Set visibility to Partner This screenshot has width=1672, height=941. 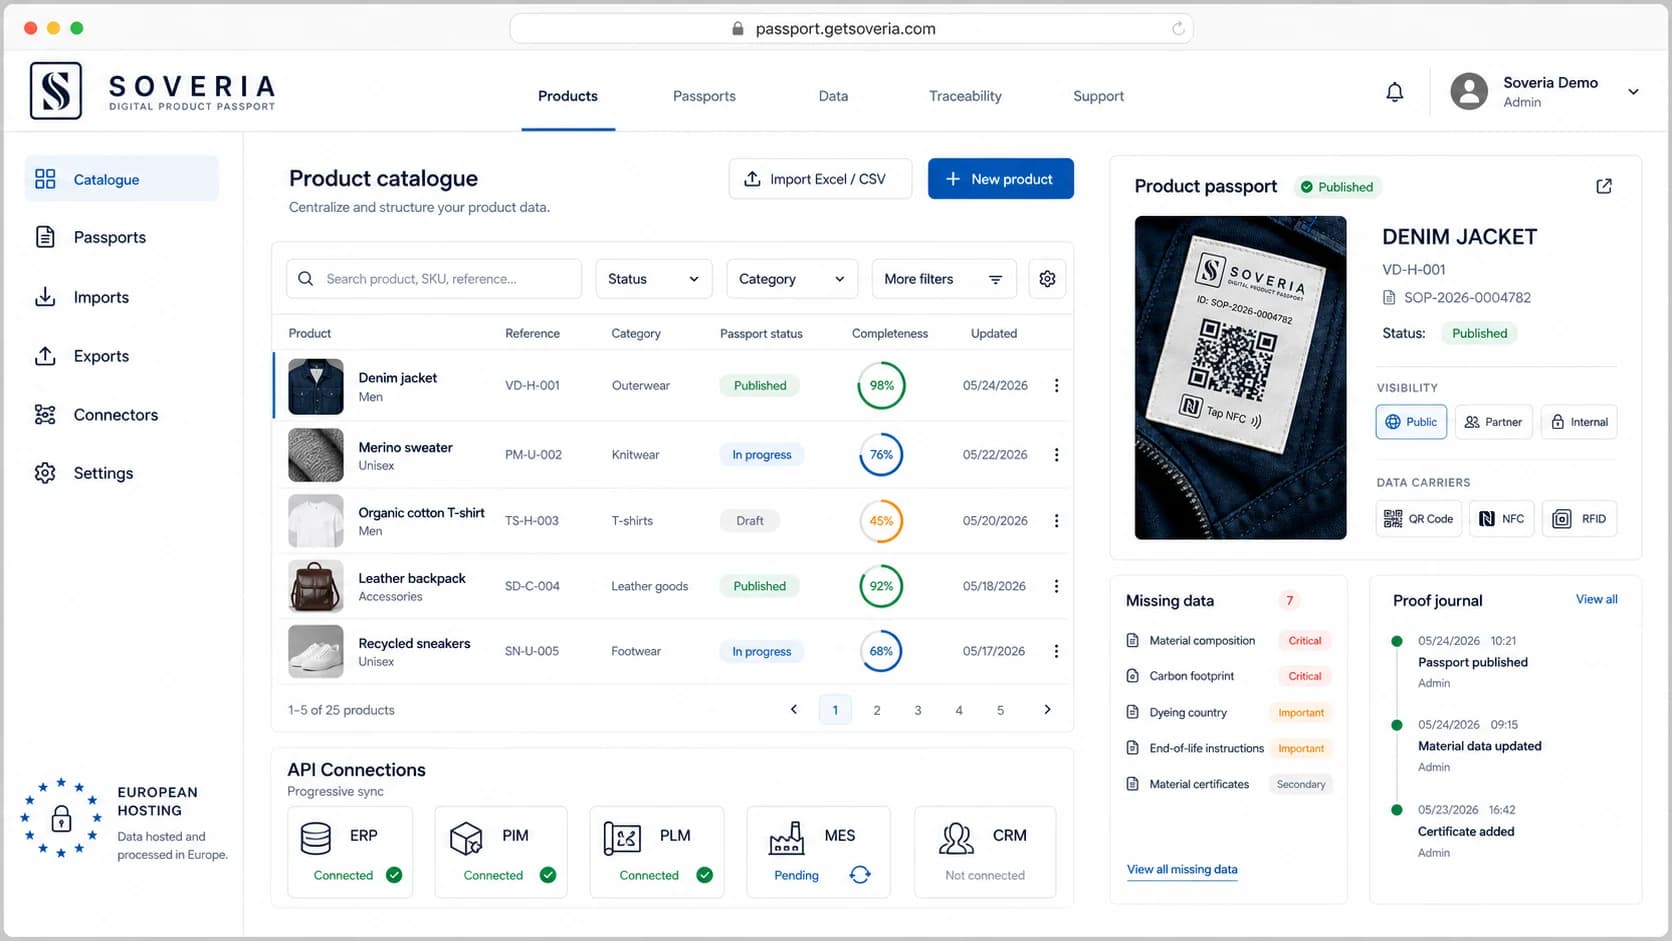point(1493,422)
